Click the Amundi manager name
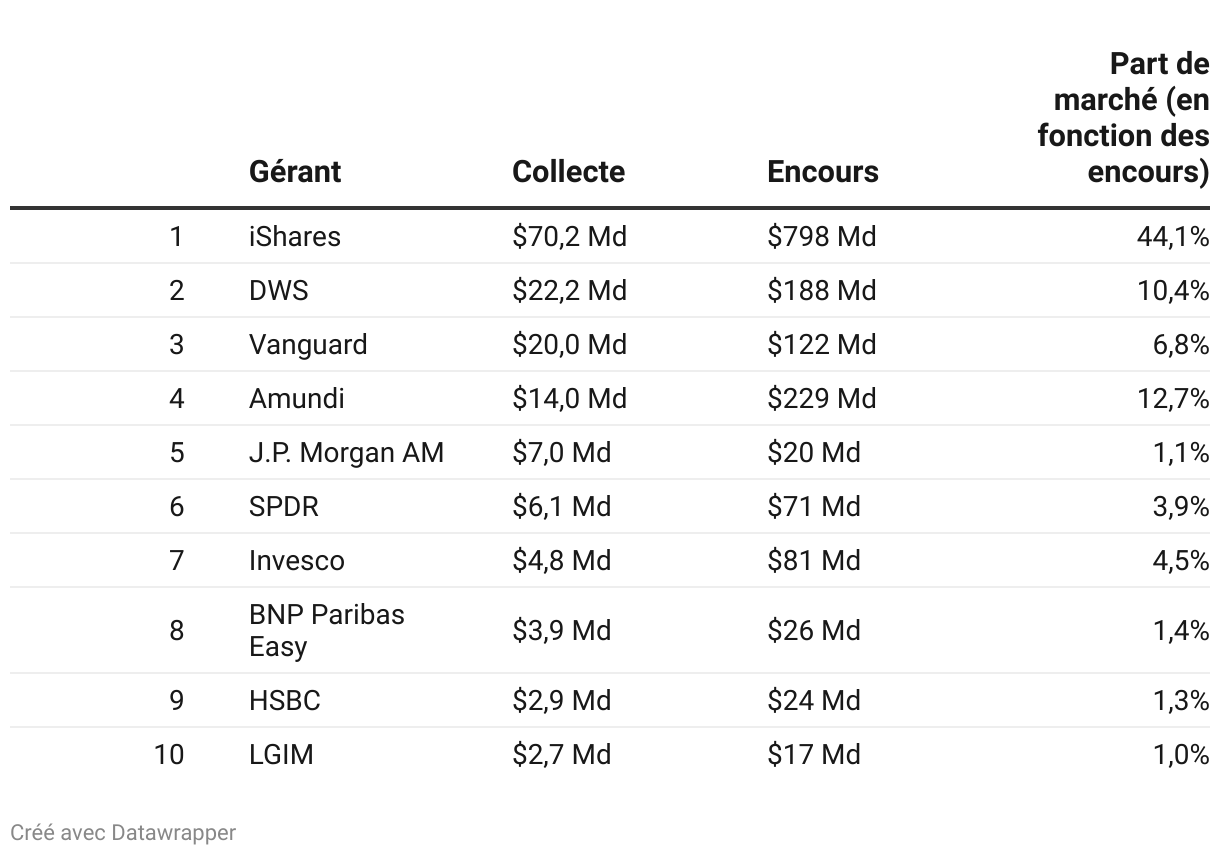The height and width of the screenshot is (856, 1220). point(297,399)
